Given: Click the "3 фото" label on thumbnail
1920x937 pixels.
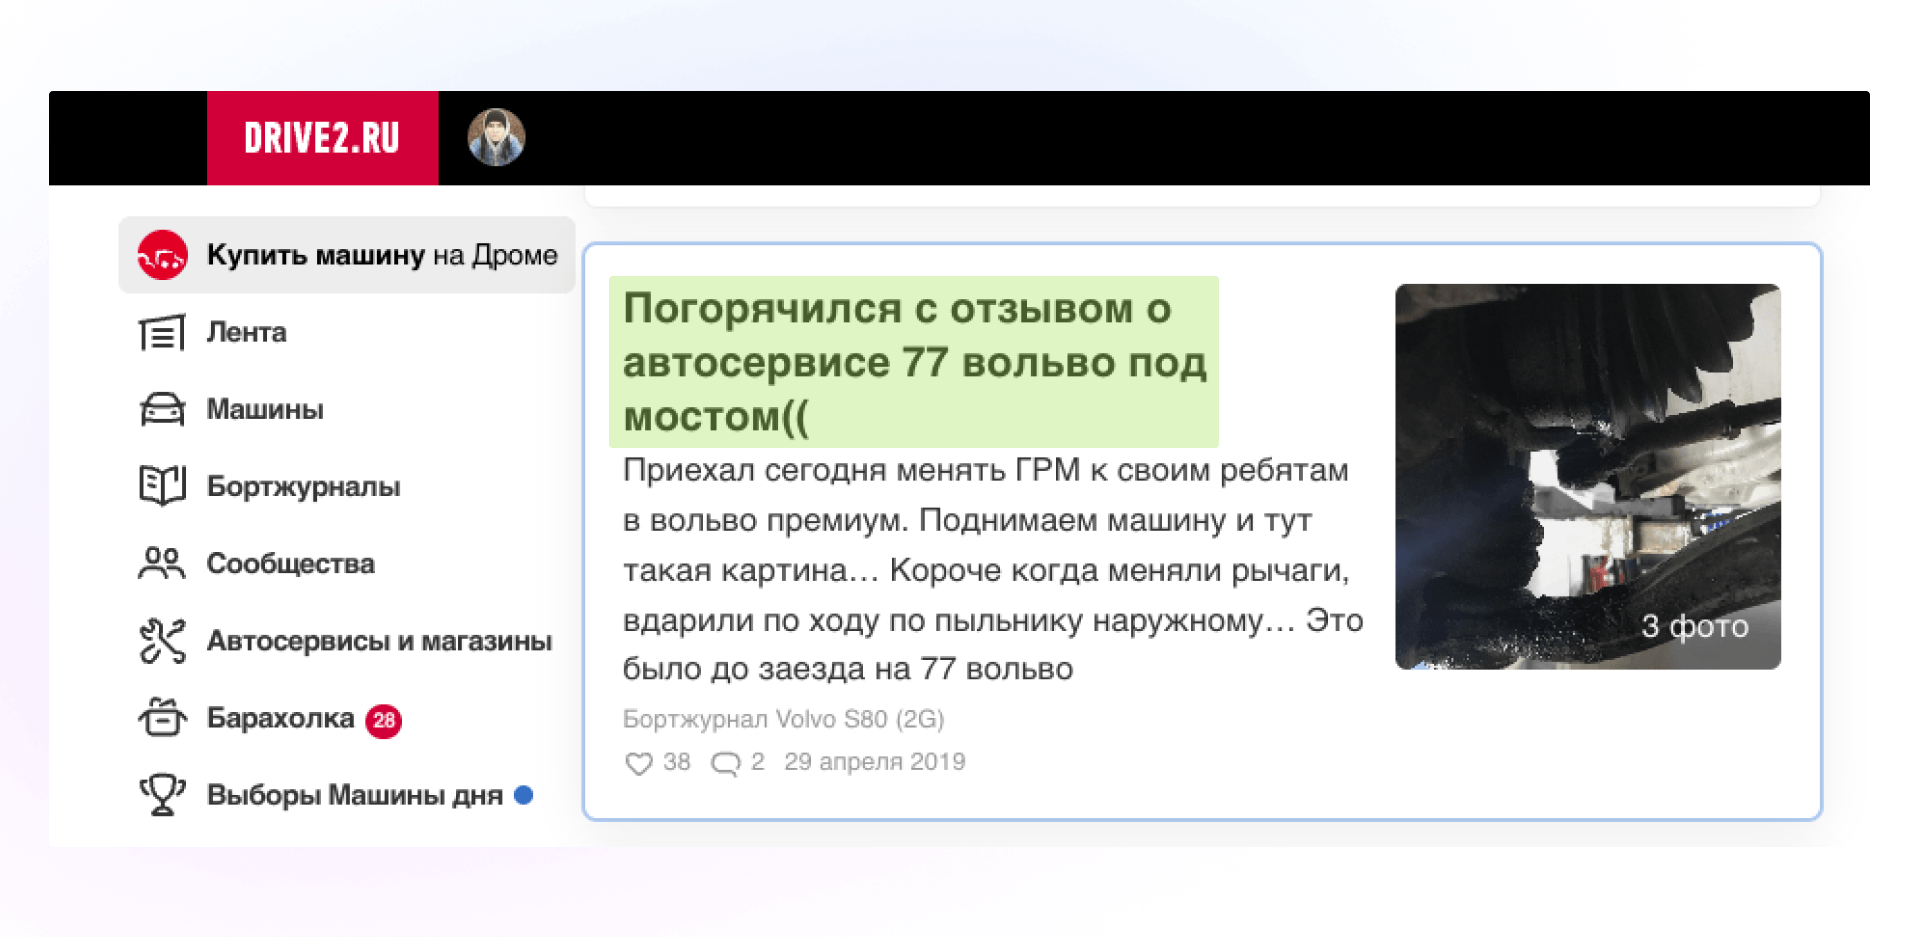Looking at the screenshot, I should click(1695, 626).
